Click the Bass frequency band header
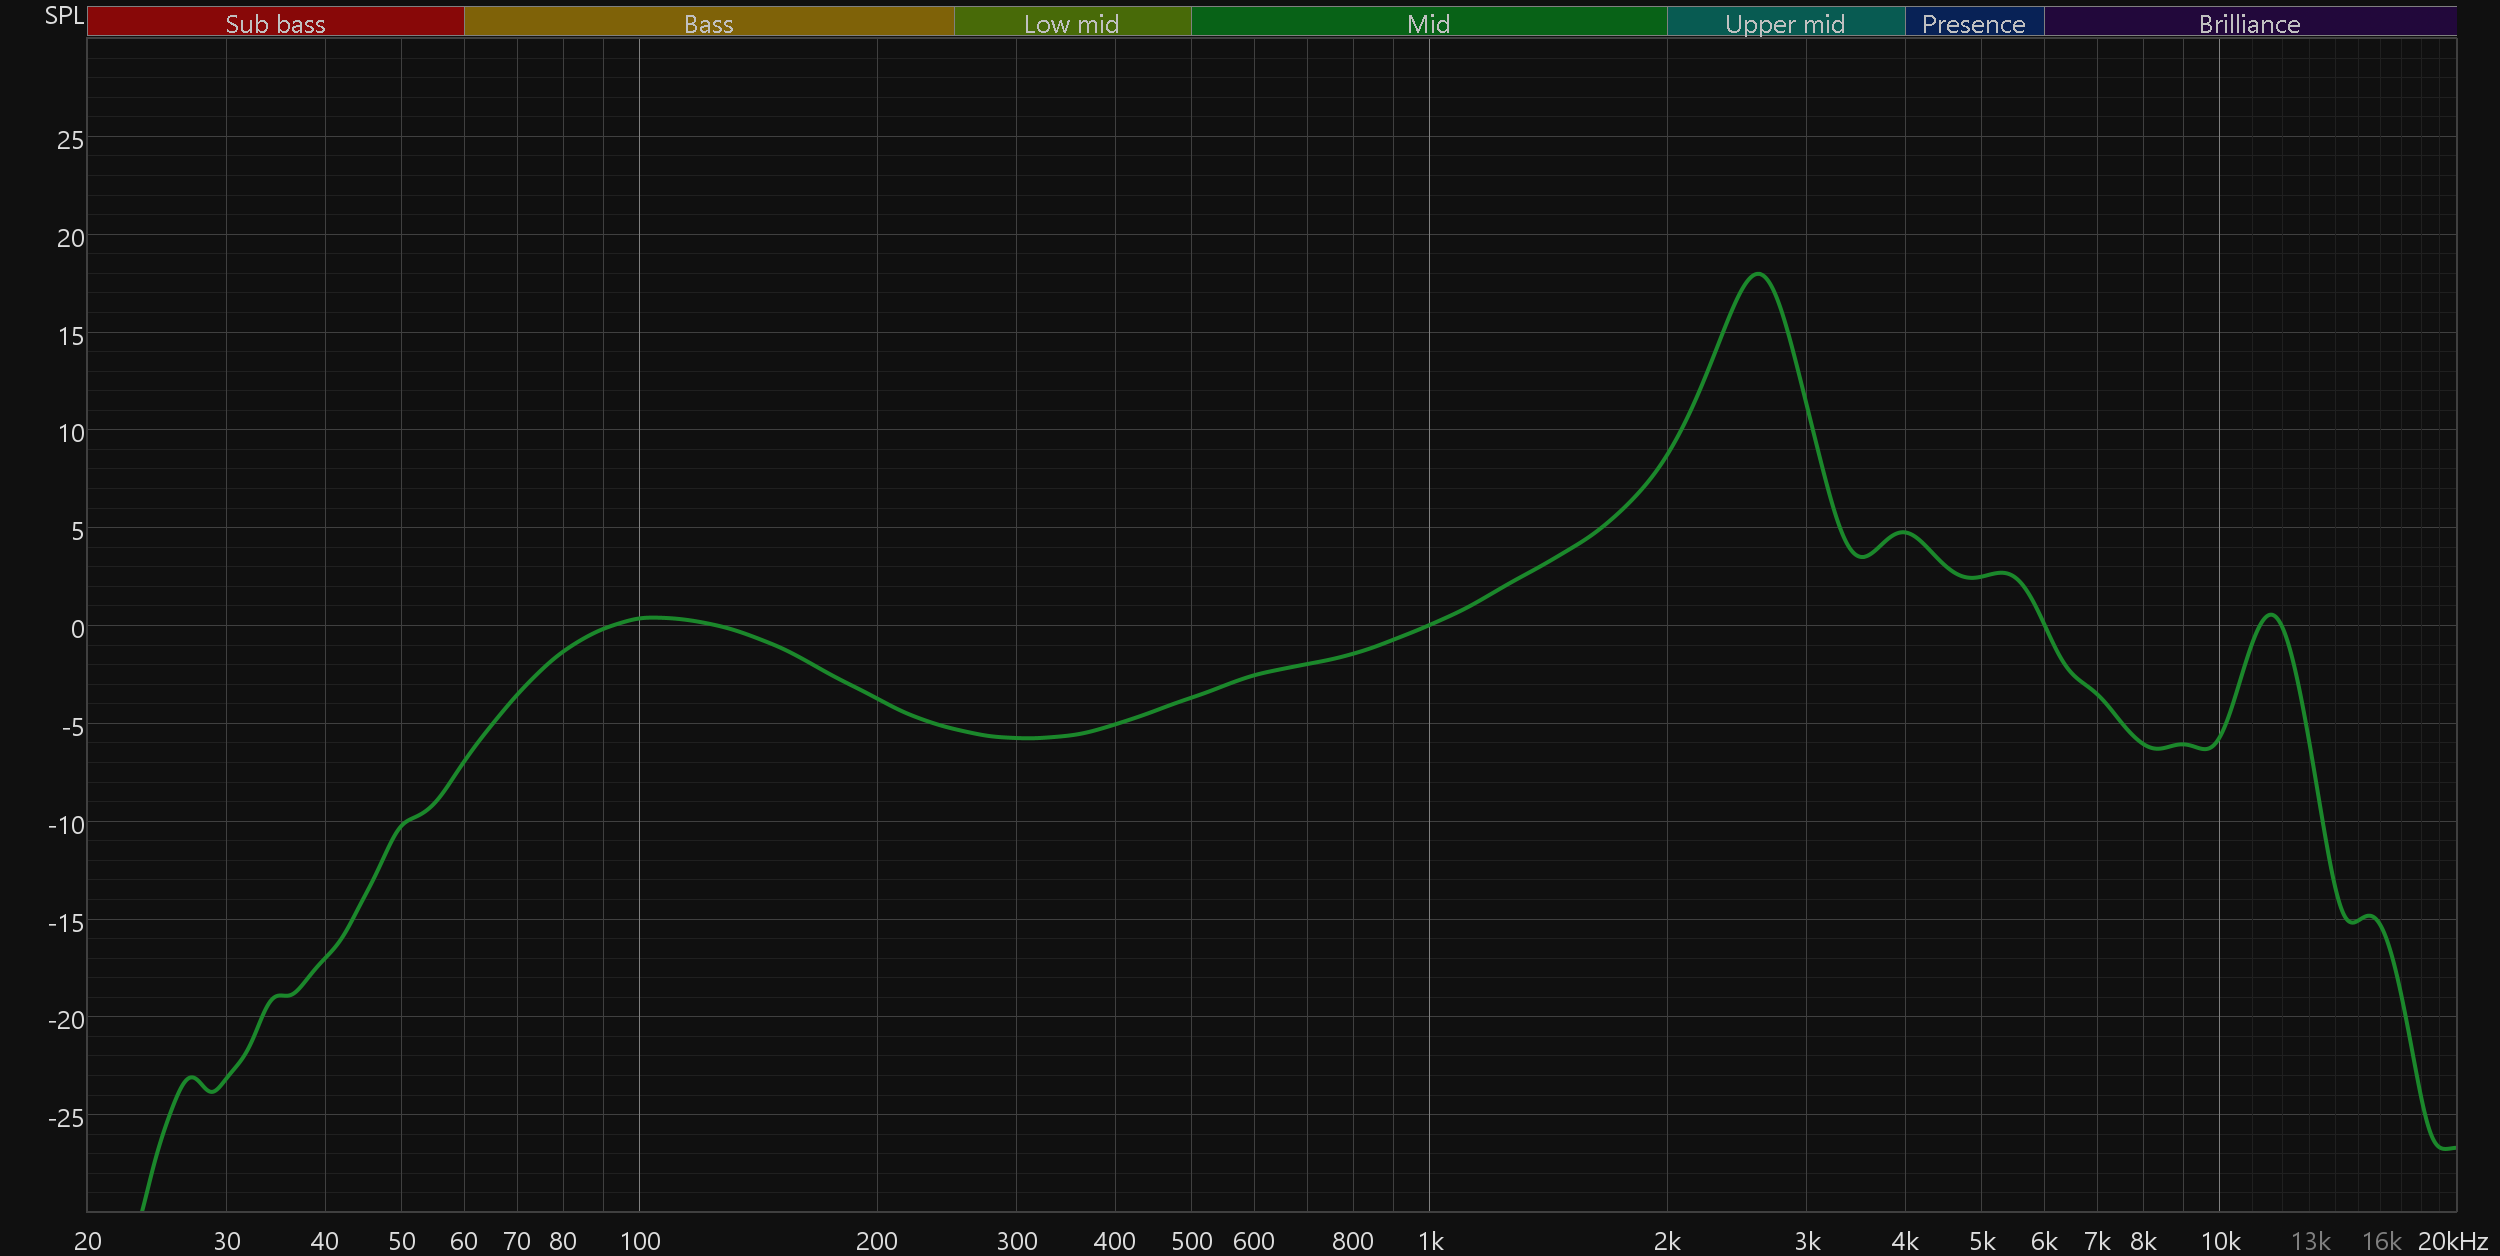Screen dimensions: 2500x1256 pos(708,23)
